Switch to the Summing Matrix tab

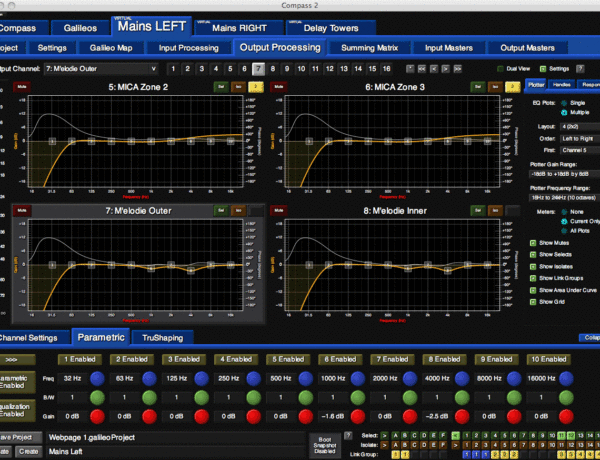369,47
